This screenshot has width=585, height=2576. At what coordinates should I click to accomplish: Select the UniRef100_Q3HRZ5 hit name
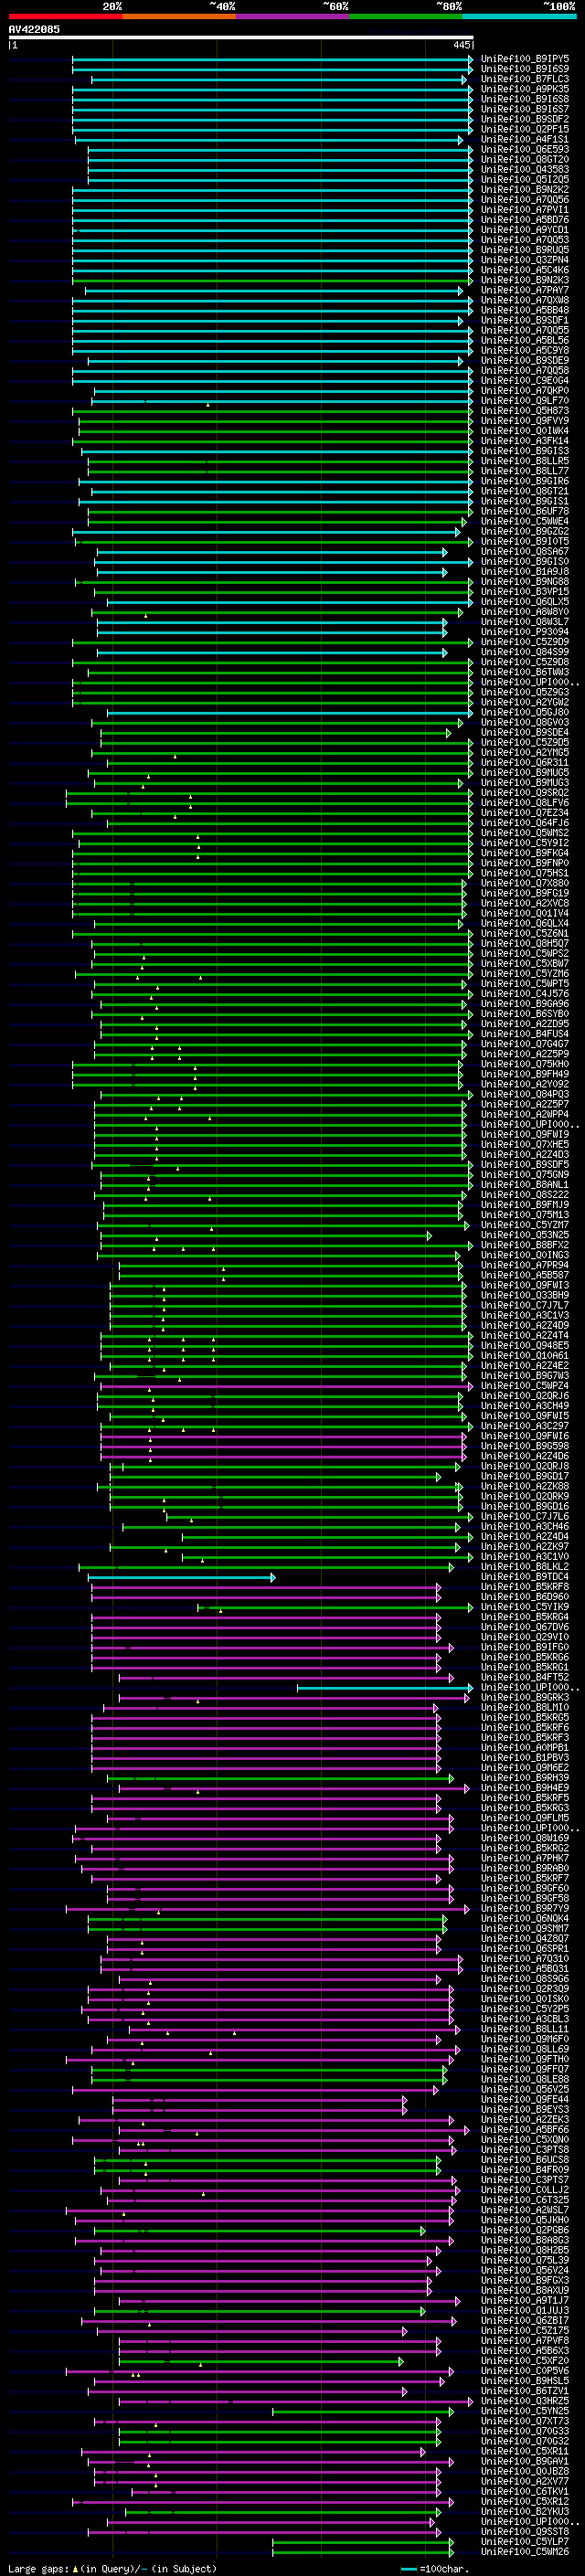pyautogui.click(x=525, y=2400)
